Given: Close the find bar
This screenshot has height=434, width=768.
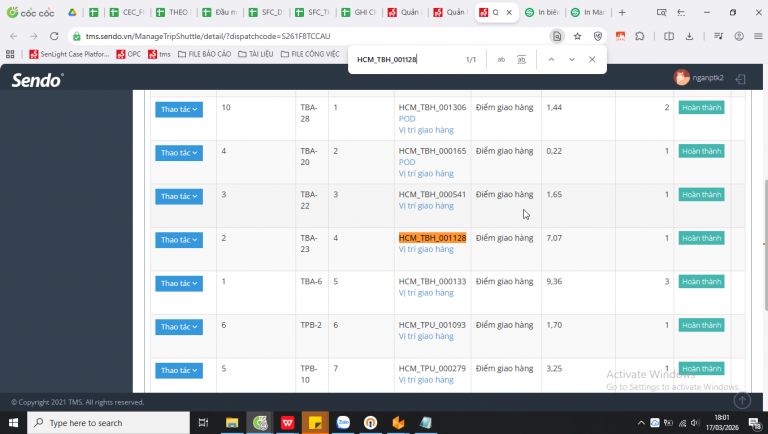Looking at the screenshot, I should (x=592, y=59).
